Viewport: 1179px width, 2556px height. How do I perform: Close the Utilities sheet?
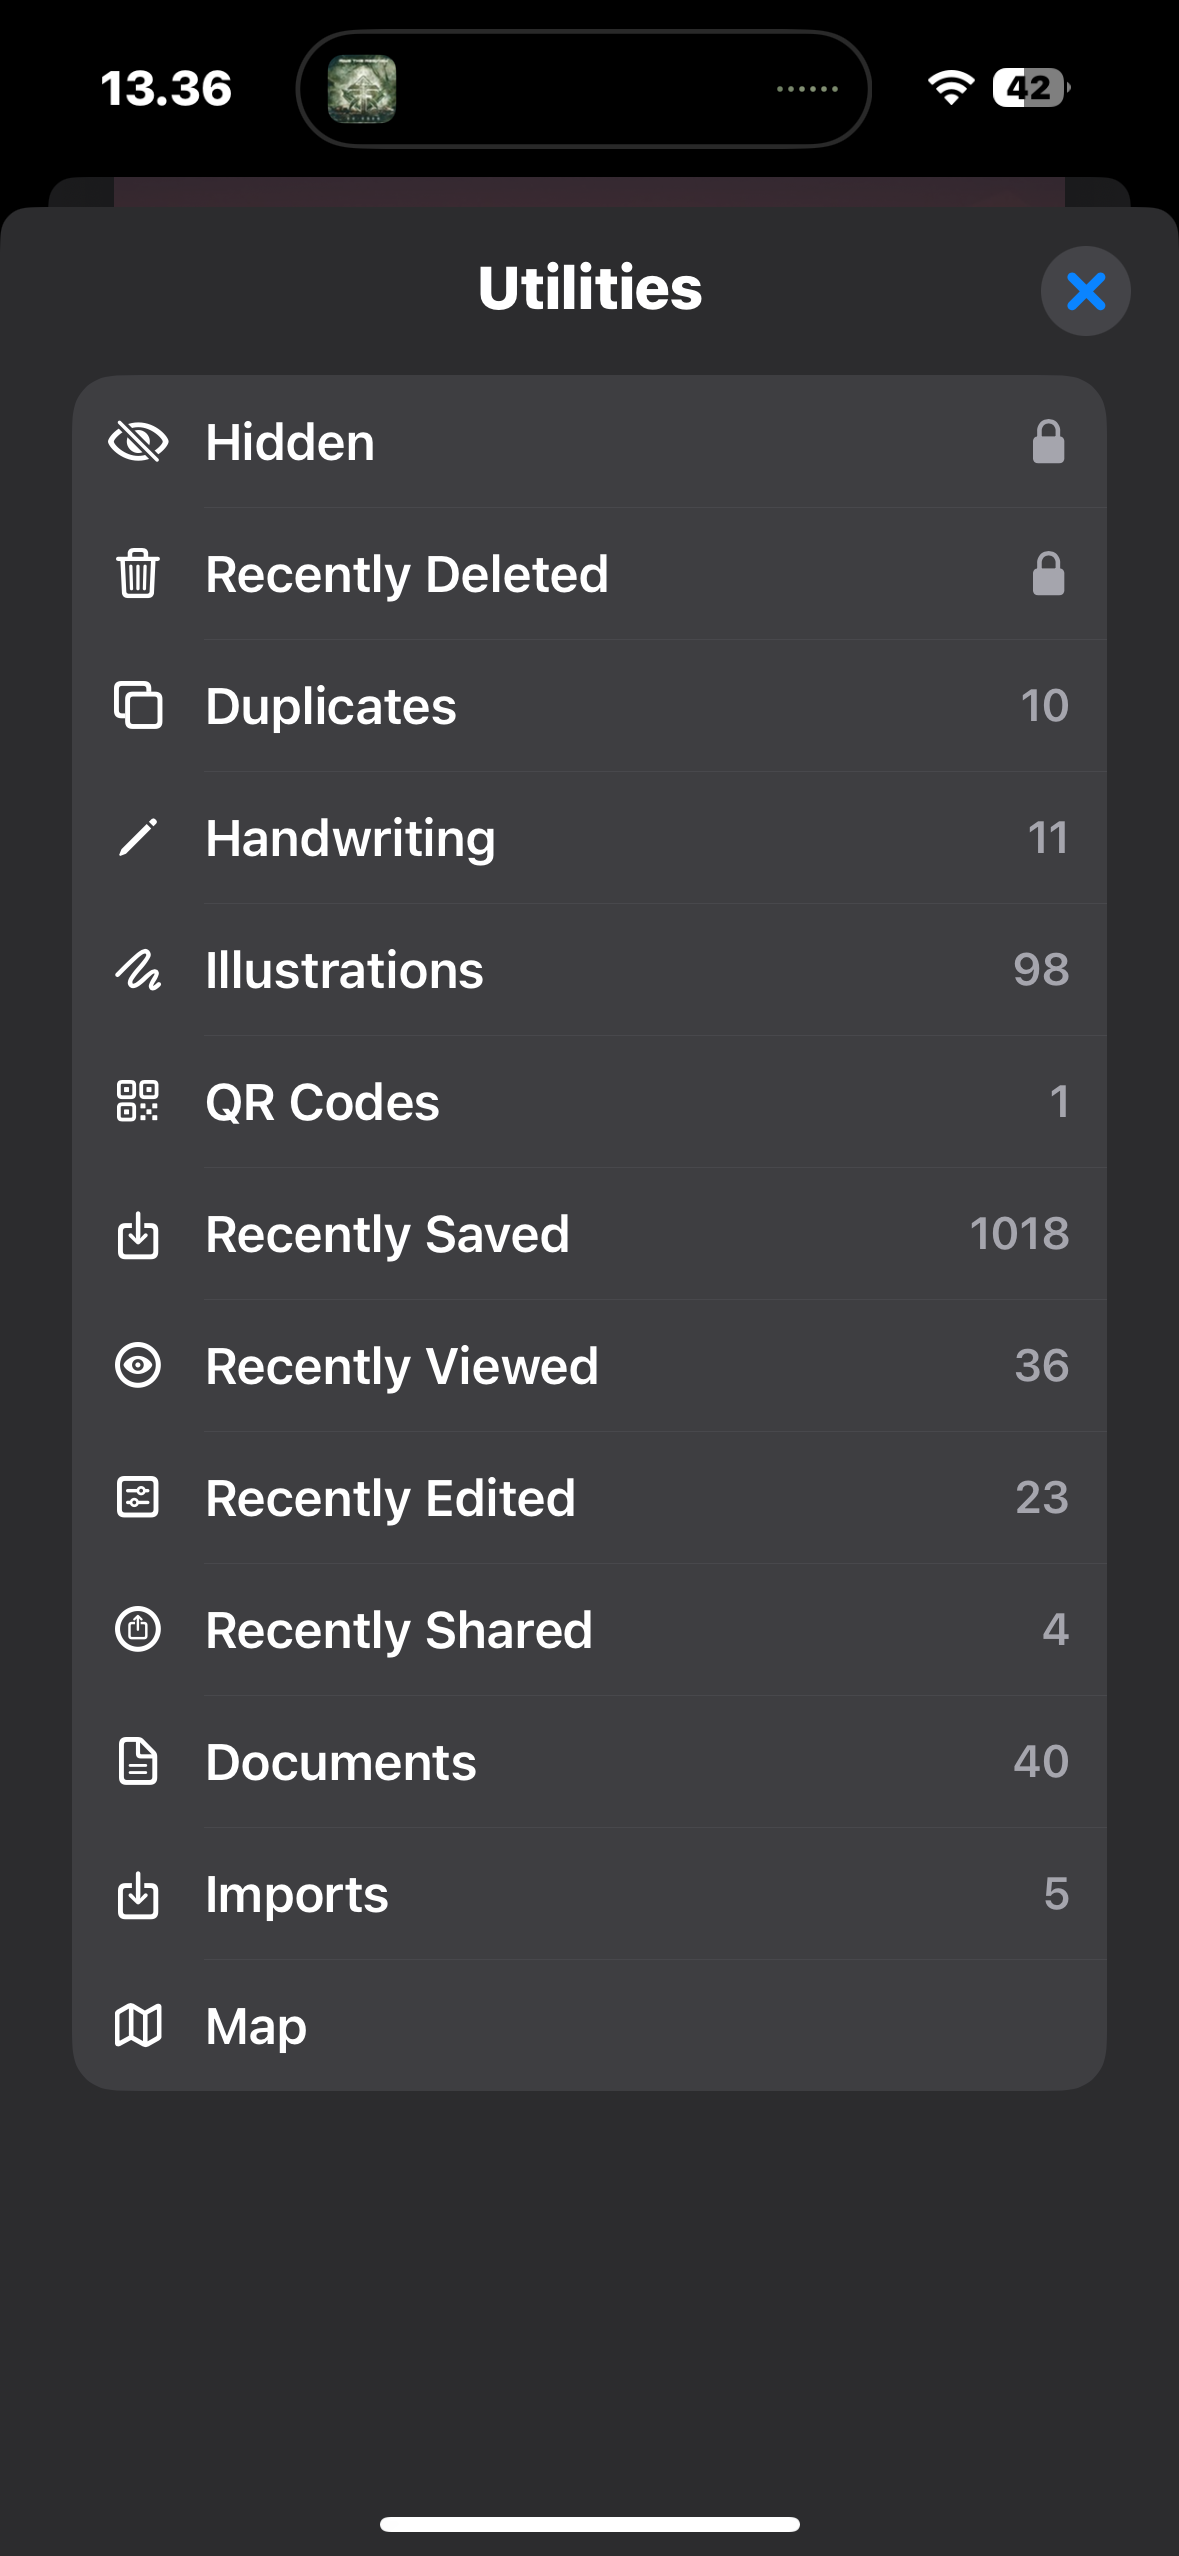tap(1085, 291)
